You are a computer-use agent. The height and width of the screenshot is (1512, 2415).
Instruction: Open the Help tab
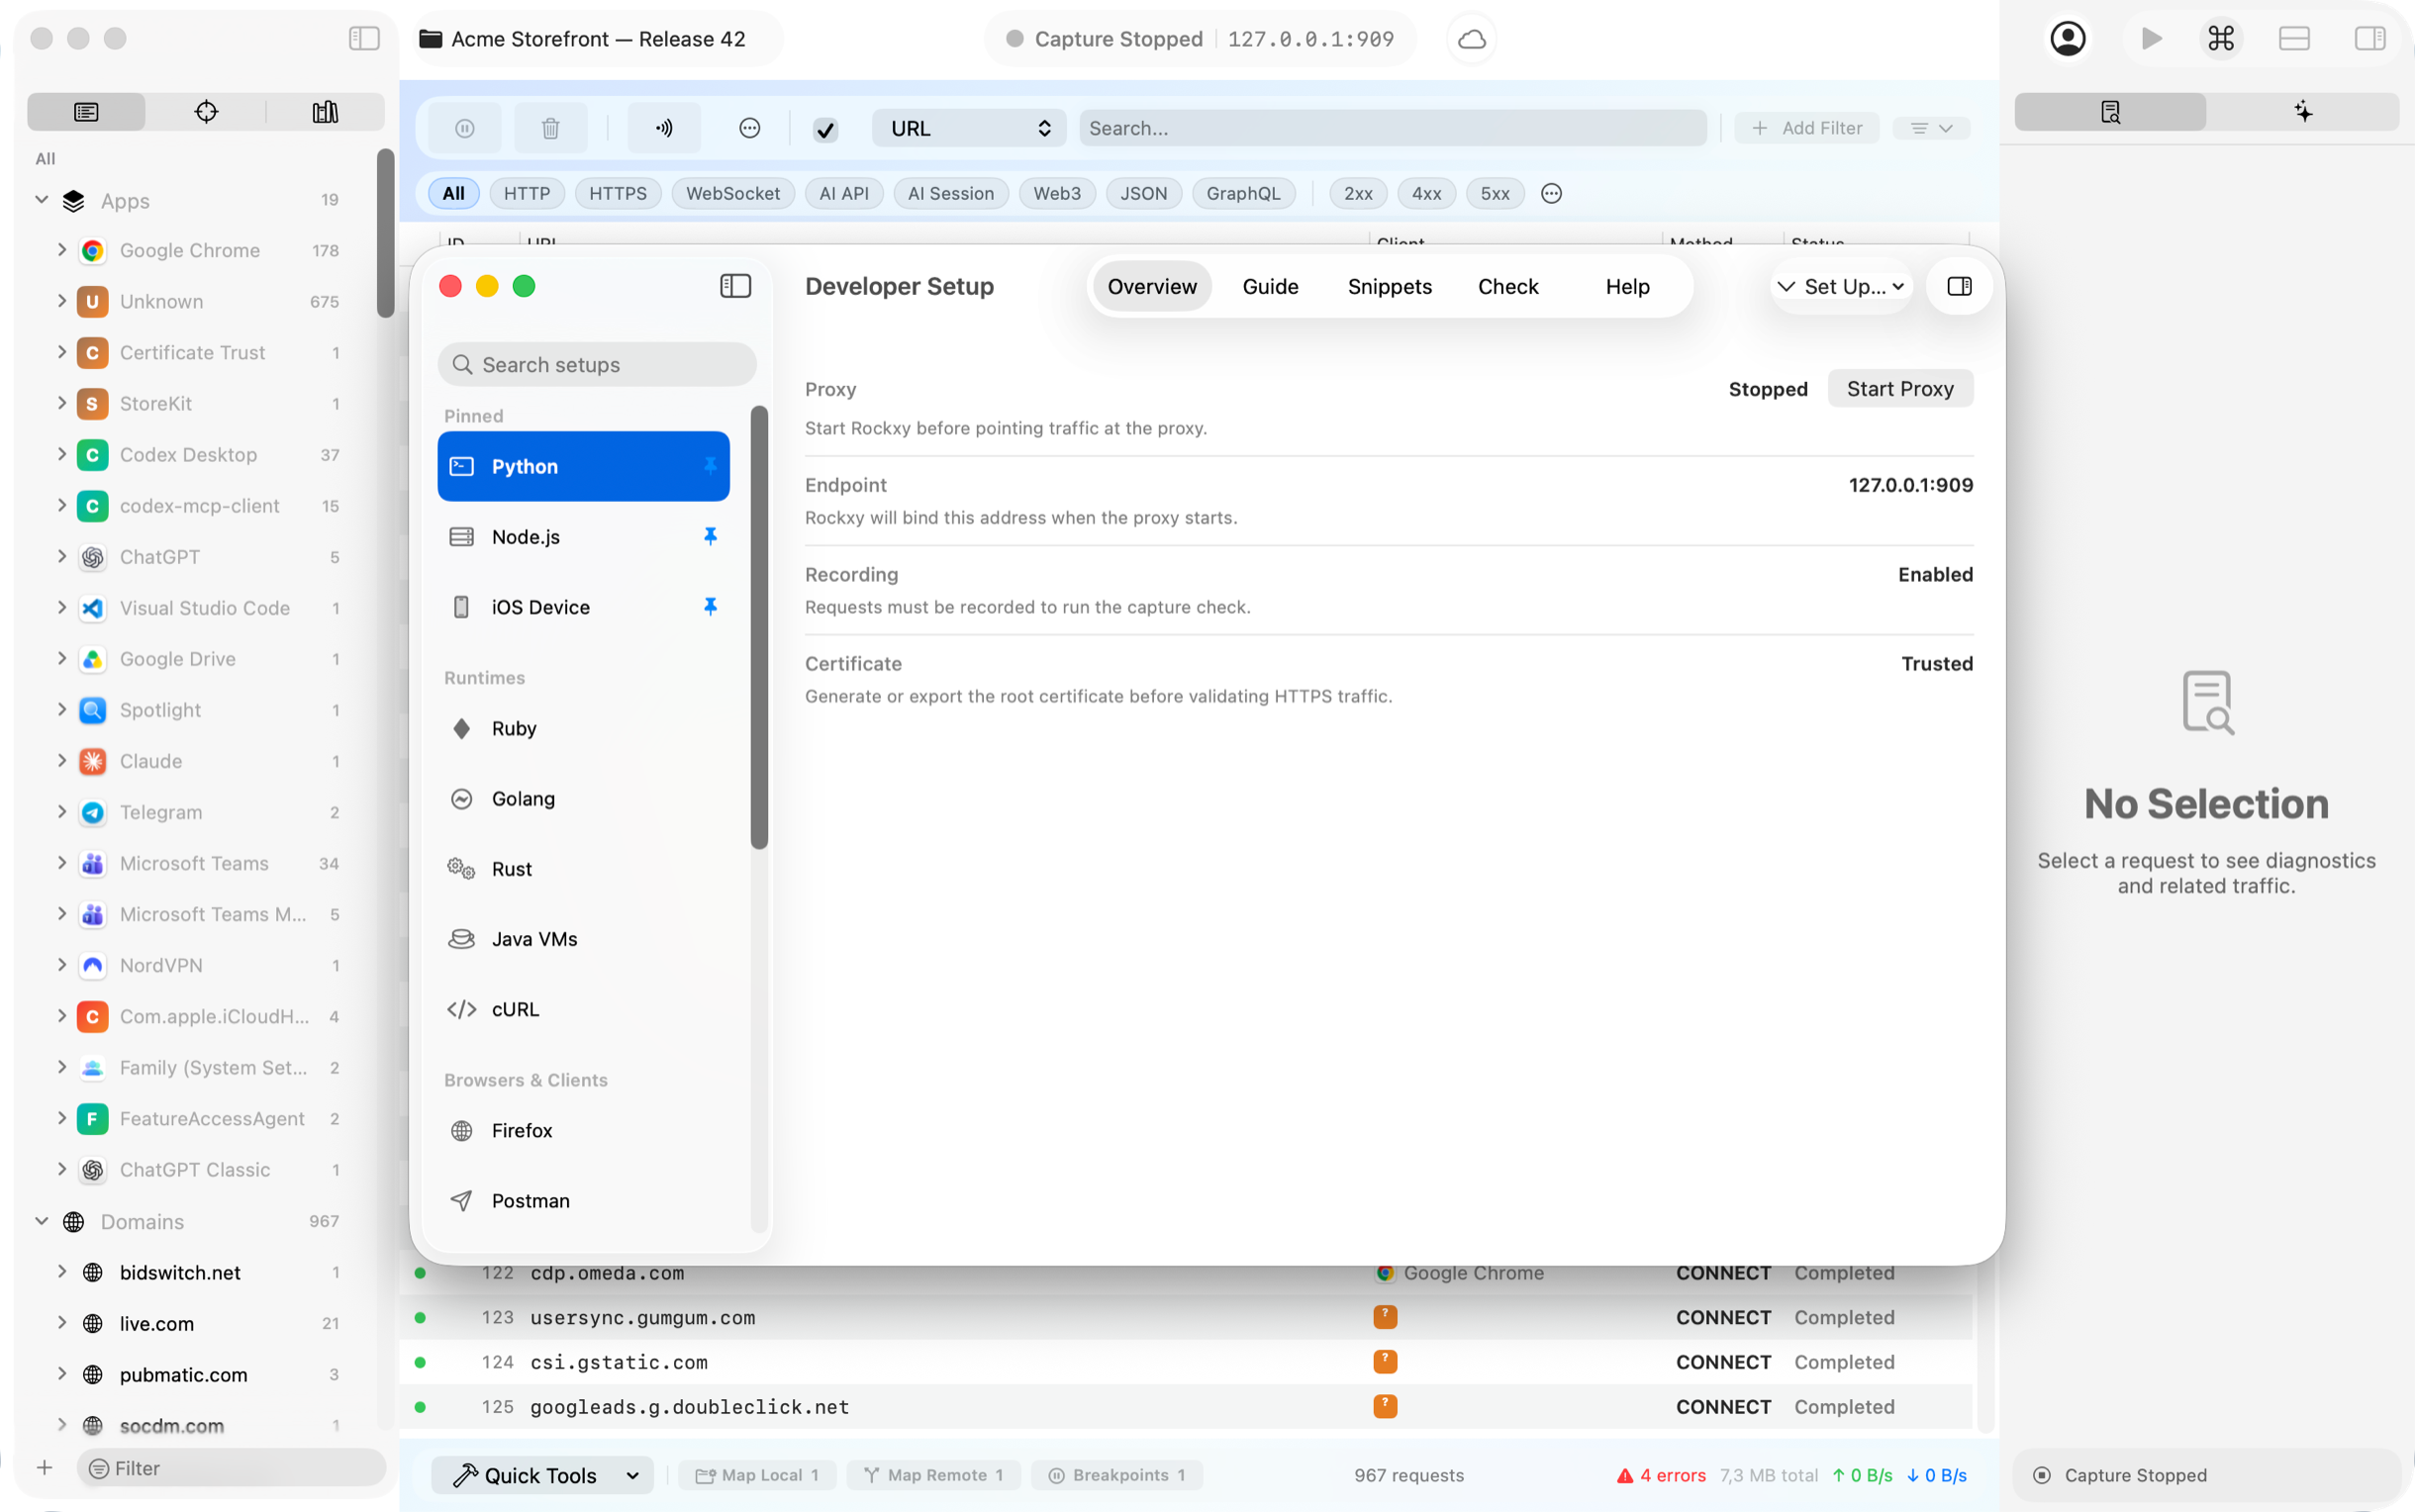click(1627, 286)
